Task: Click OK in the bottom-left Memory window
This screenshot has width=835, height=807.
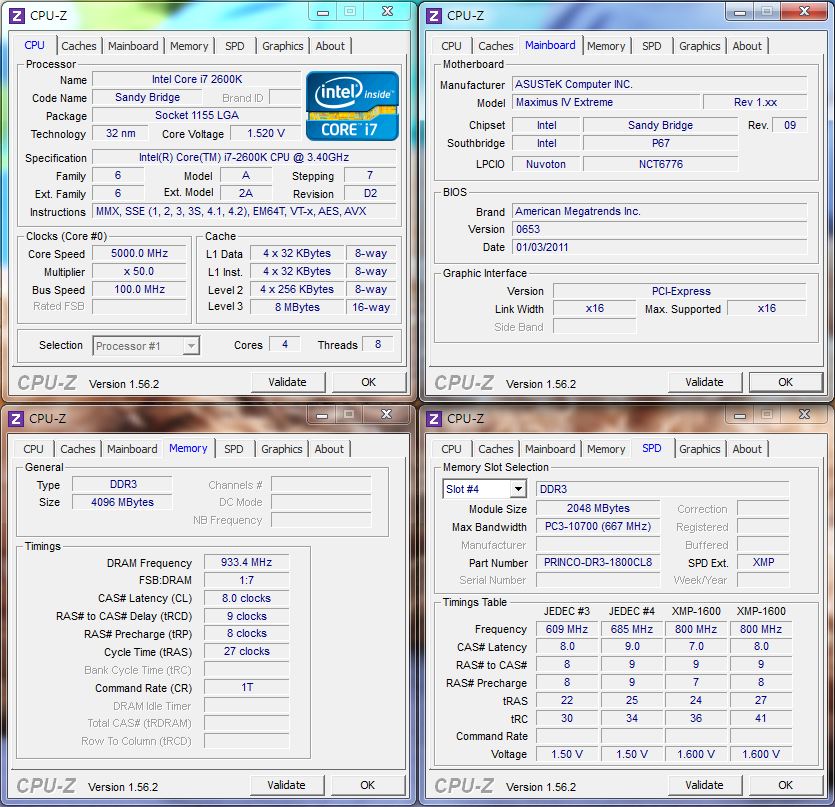Action: [367, 785]
